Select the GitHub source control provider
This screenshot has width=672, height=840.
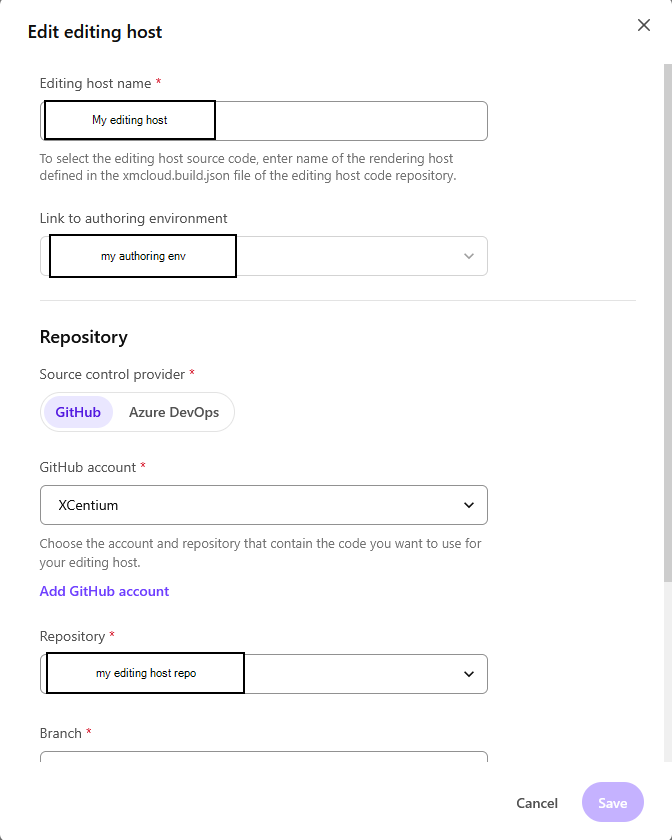pyautogui.click(x=78, y=411)
